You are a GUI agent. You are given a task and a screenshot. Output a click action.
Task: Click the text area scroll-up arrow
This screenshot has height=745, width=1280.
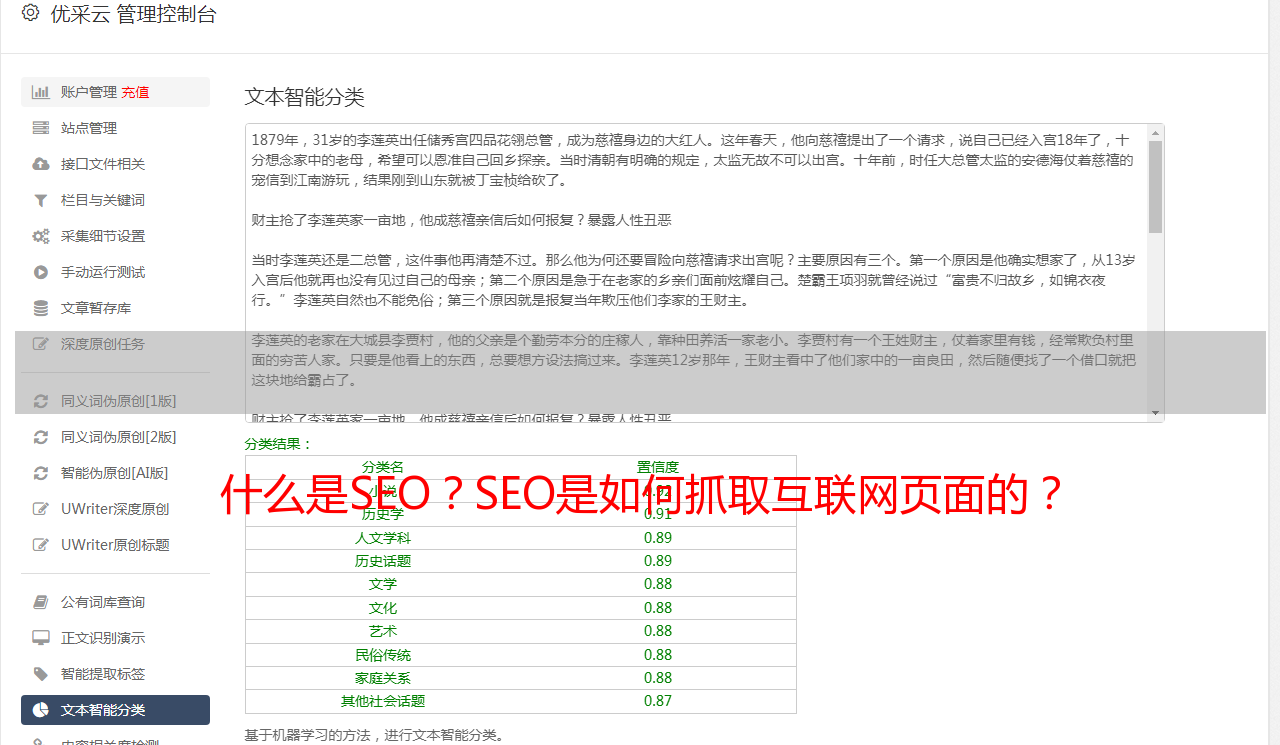pyautogui.click(x=1156, y=132)
